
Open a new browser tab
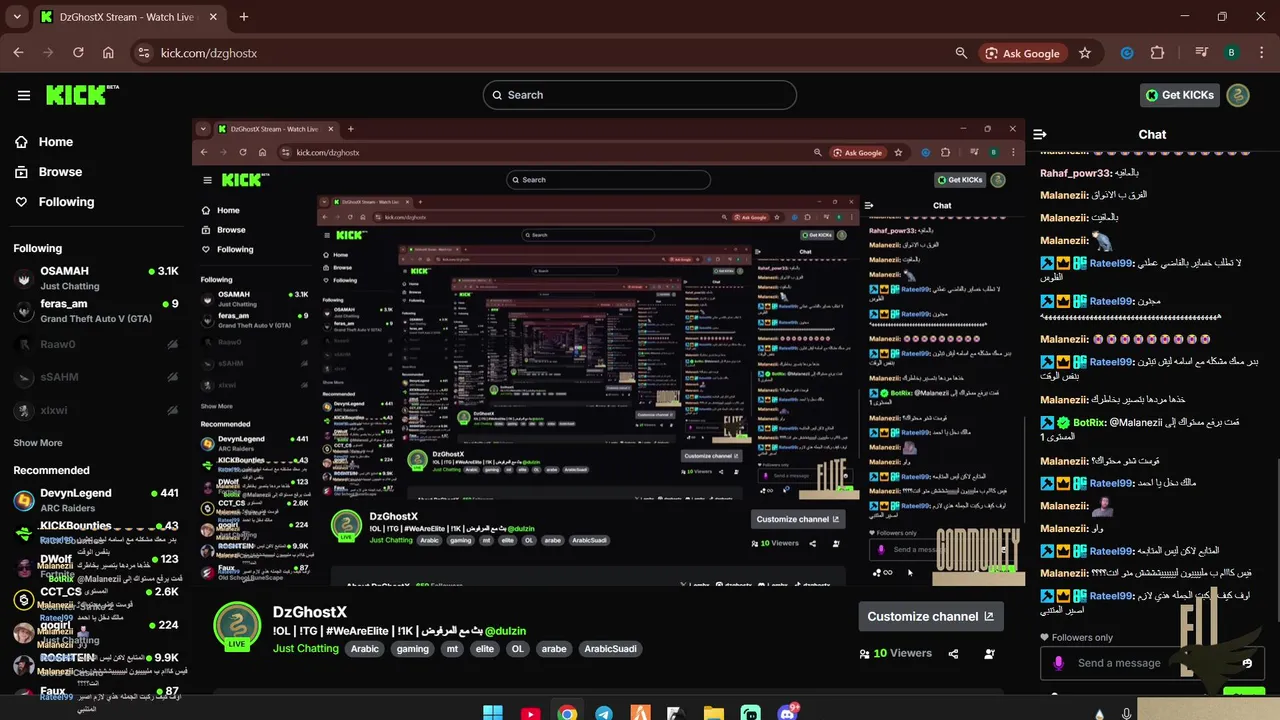coord(244,17)
